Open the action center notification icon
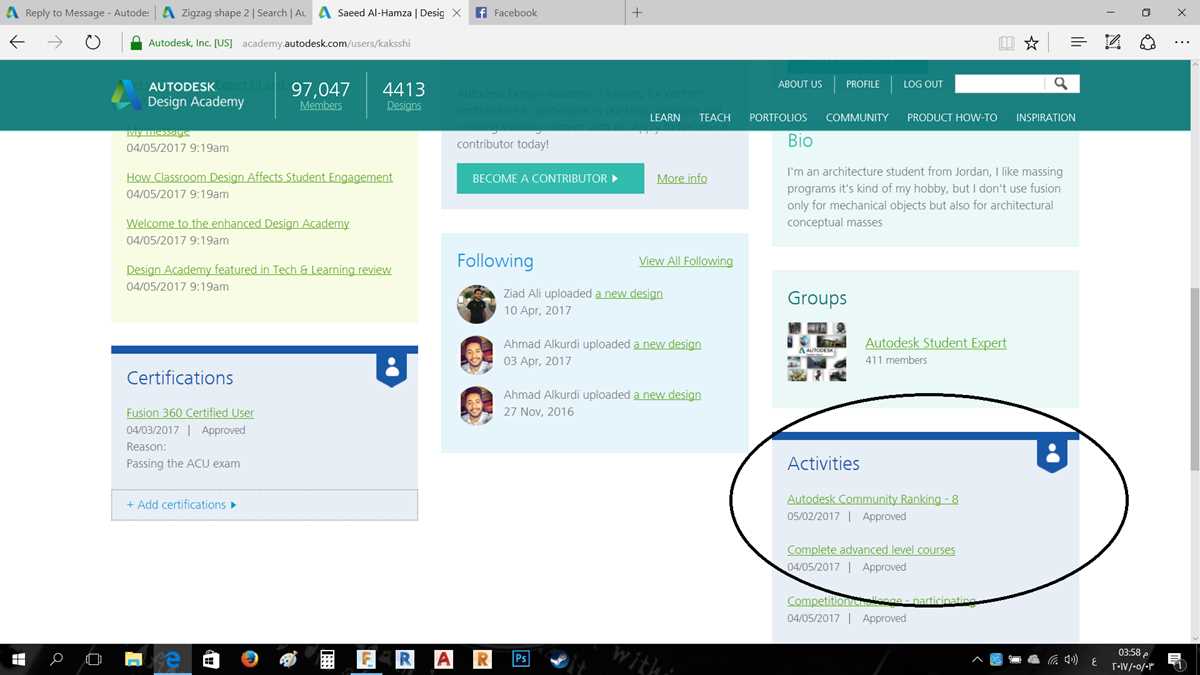This screenshot has height=675, width=1200. coord(1176,659)
